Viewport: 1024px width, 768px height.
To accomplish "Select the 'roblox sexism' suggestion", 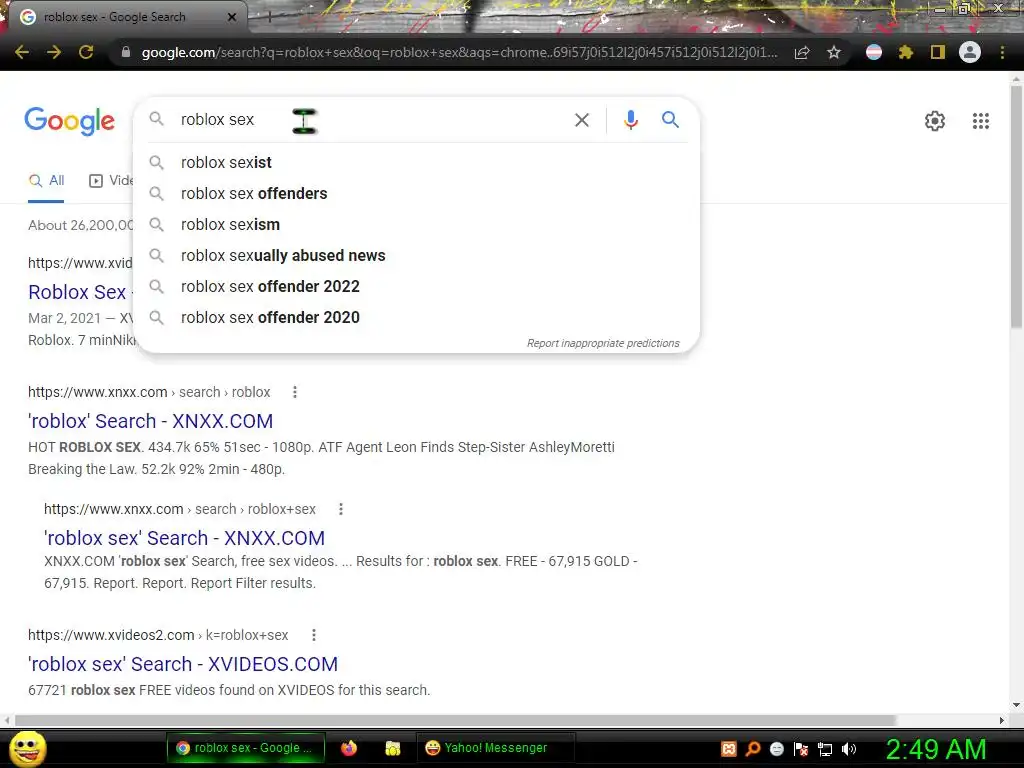I will pyautogui.click(x=417, y=225).
